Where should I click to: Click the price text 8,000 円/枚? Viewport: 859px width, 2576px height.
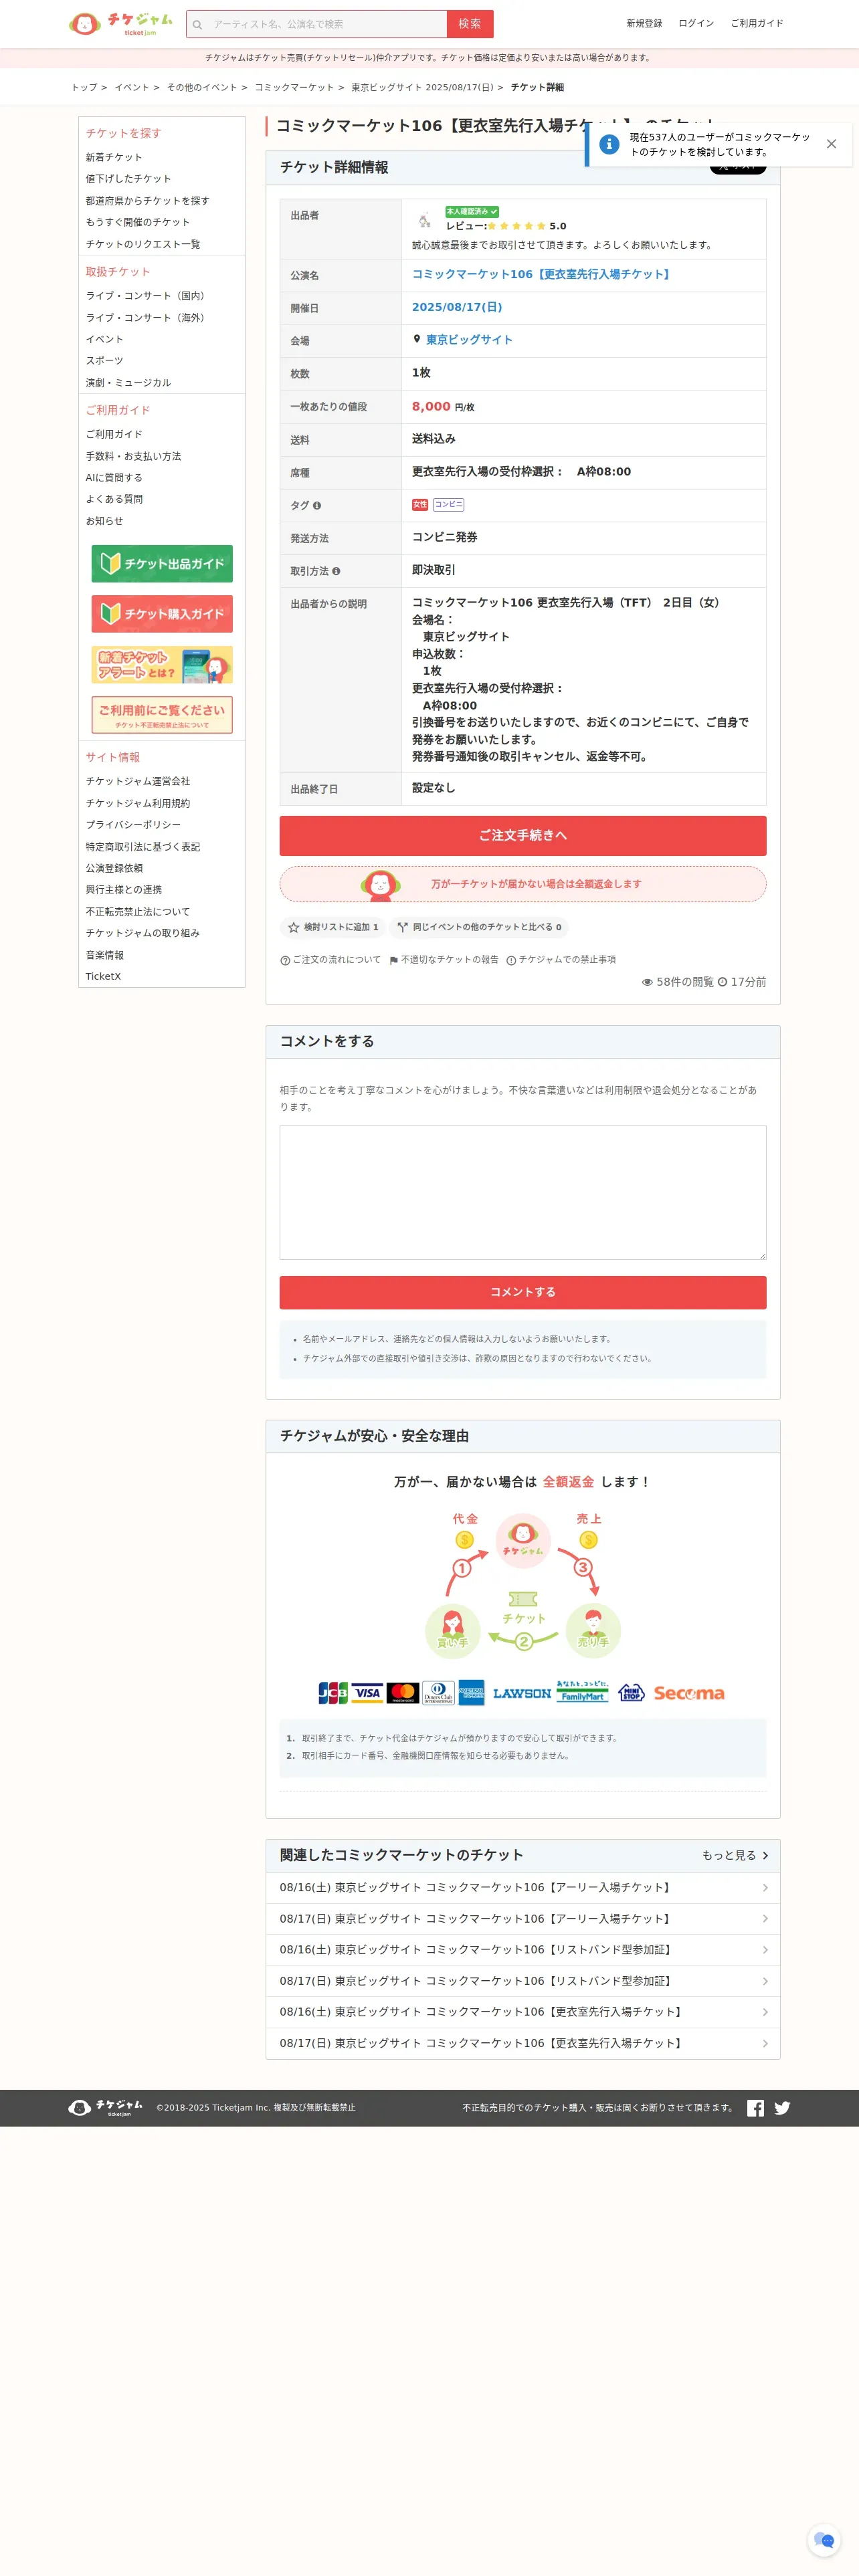(443, 406)
